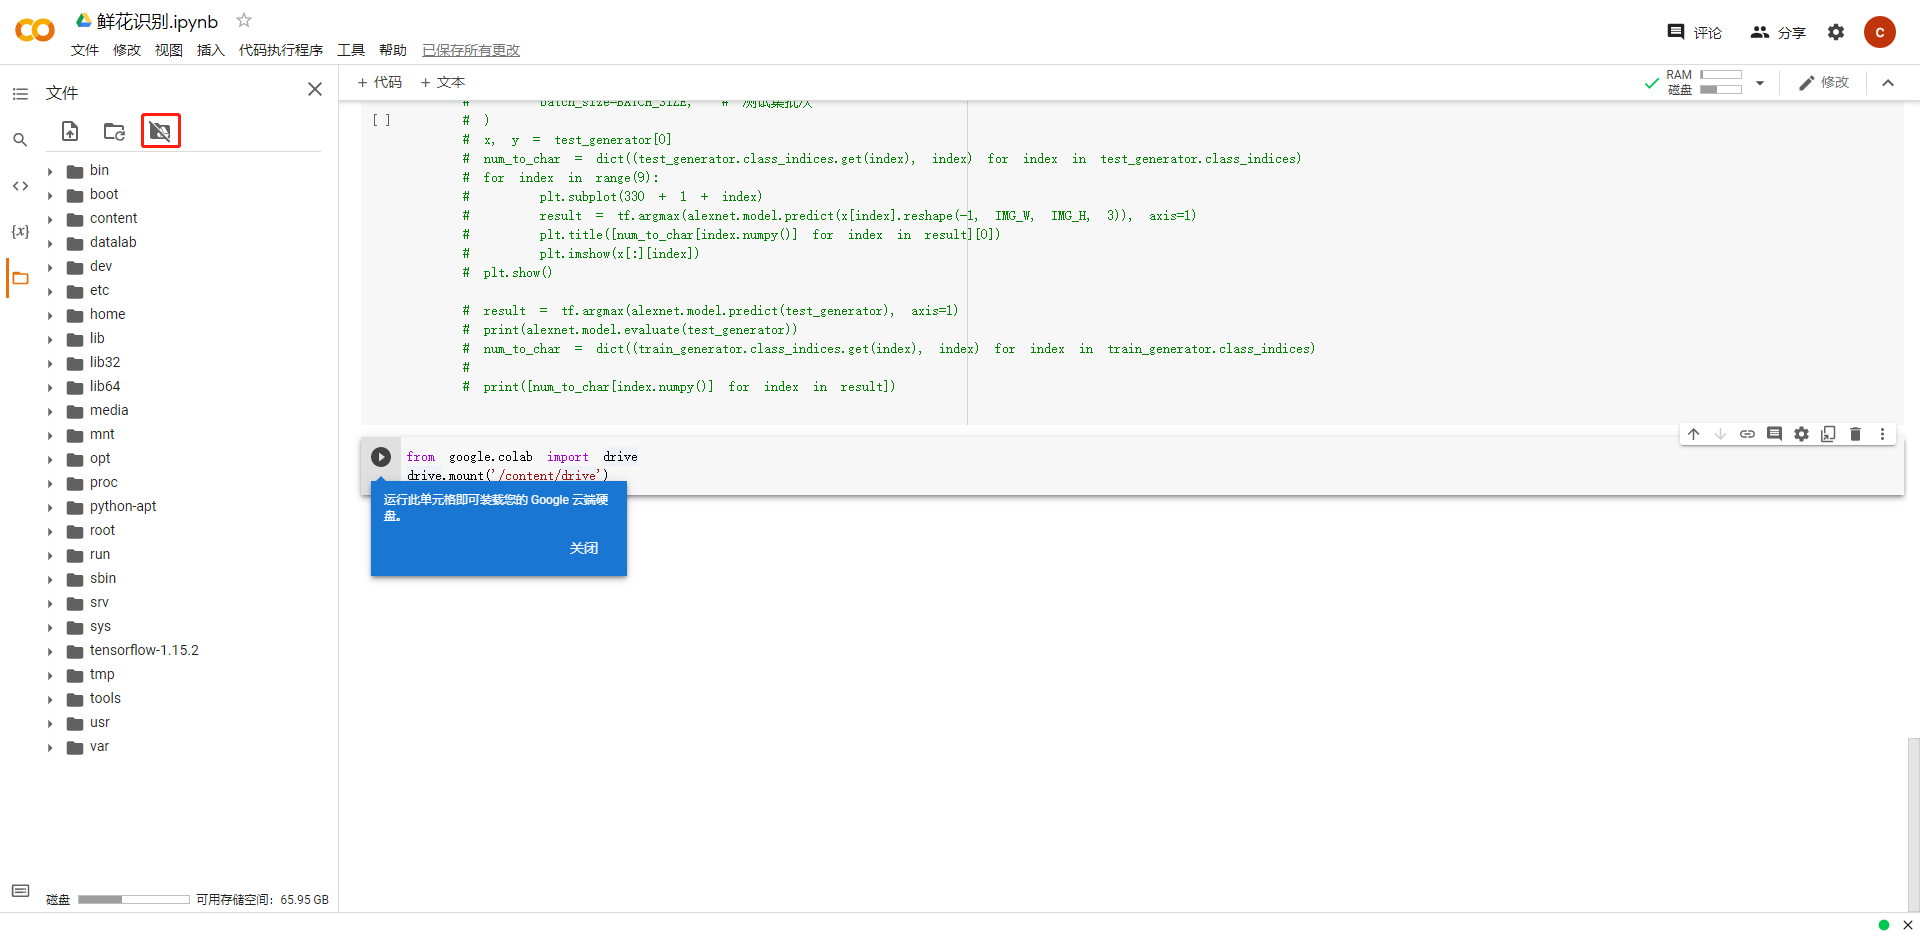This screenshot has width=1920, height=937.
Task: Open the 帮助 menu
Action: 393,50
